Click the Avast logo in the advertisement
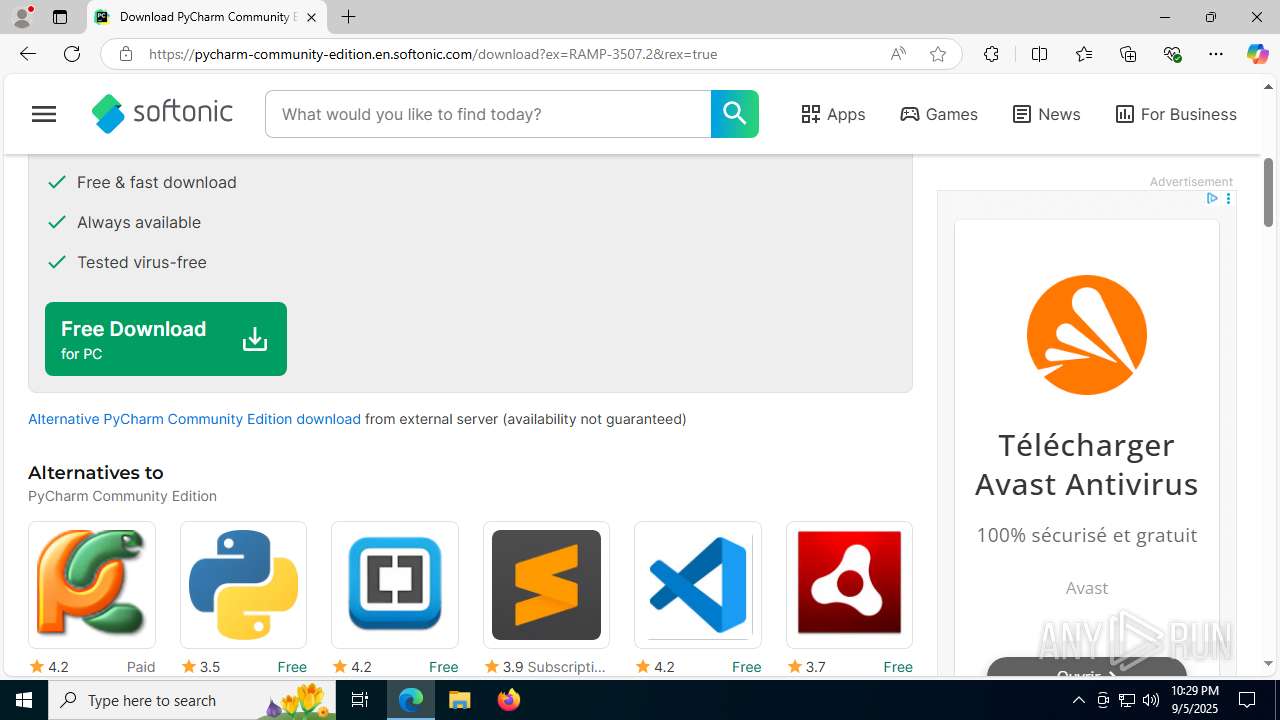Viewport: 1280px width, 720px height. tap(1087, 335)
